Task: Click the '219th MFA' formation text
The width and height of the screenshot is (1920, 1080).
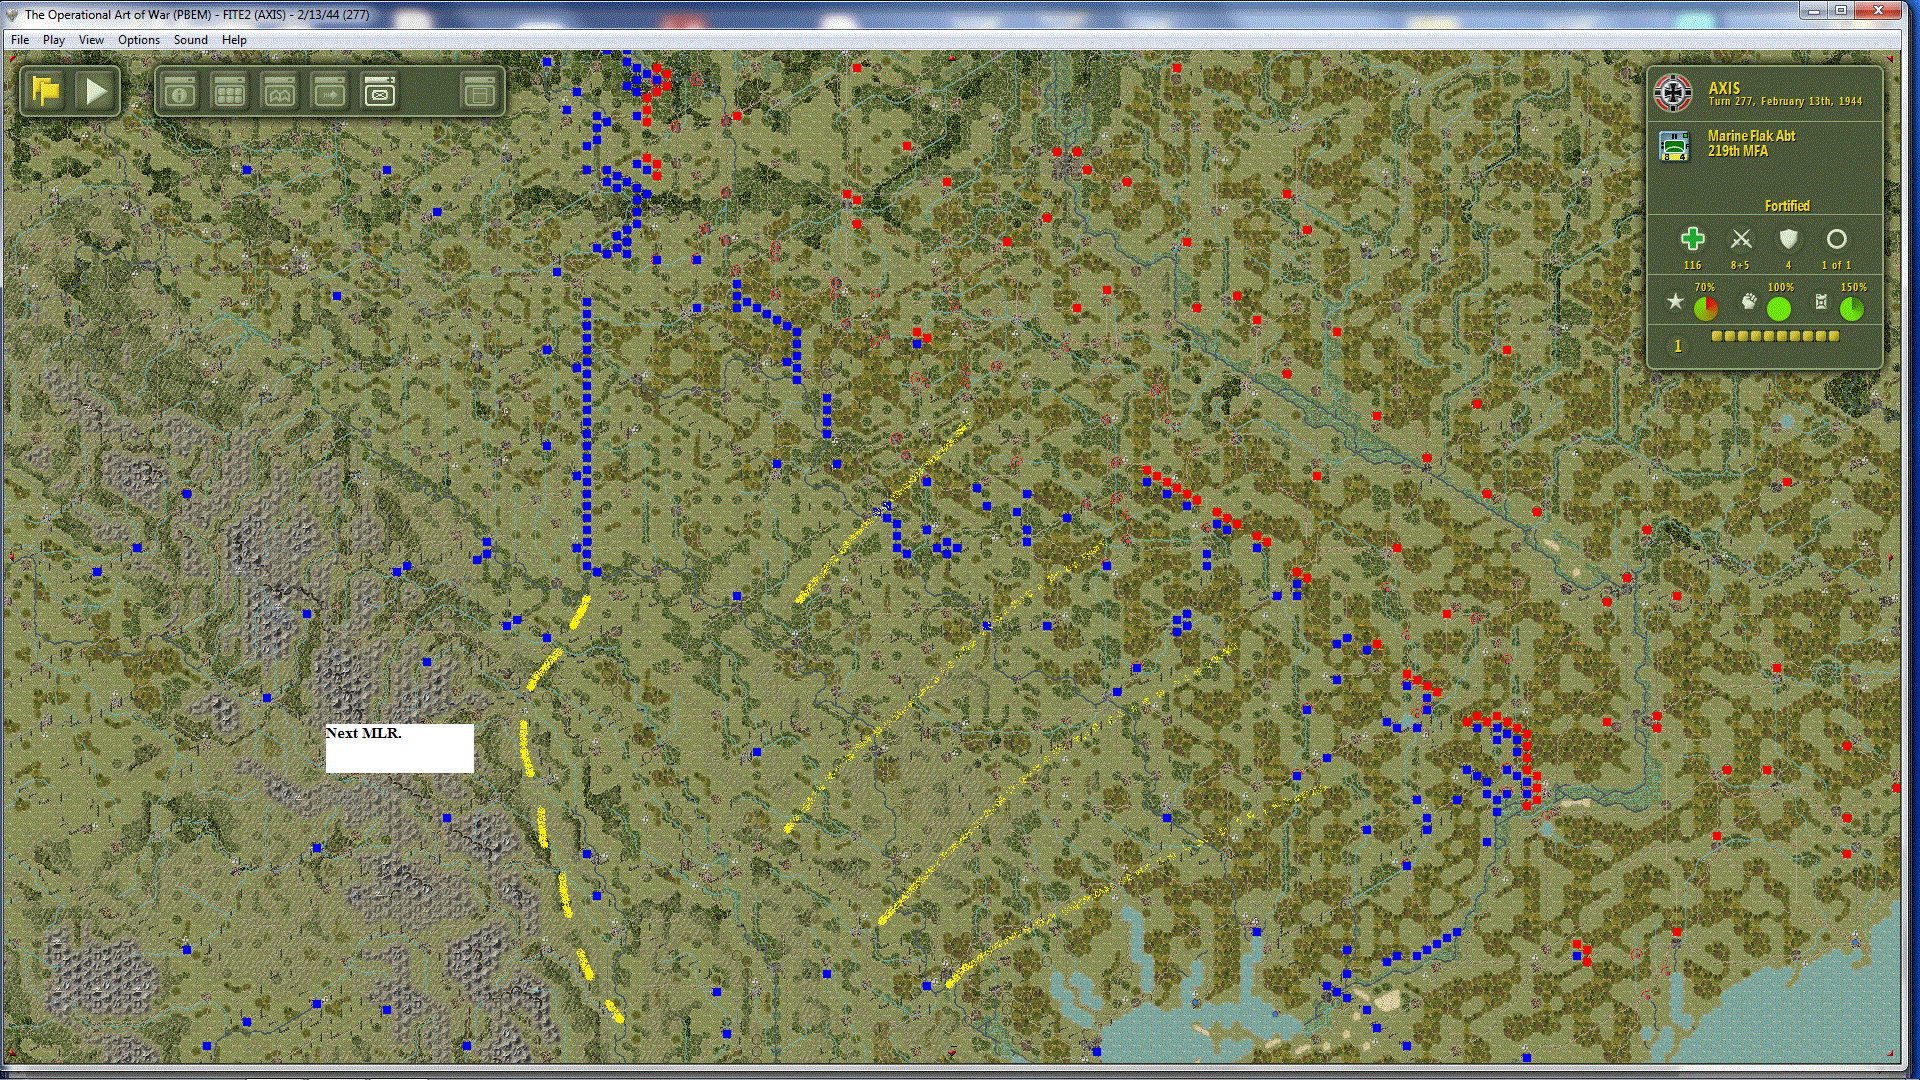Action: (1738, 151)
